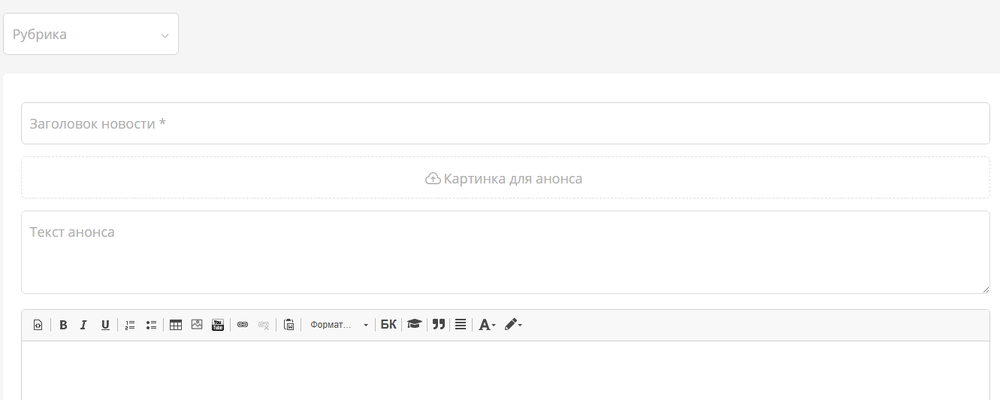This screenshot has height=400, width=1000.
Task: Toggle underline formatting
Action: pyautogui.click(x=105, y=325)
